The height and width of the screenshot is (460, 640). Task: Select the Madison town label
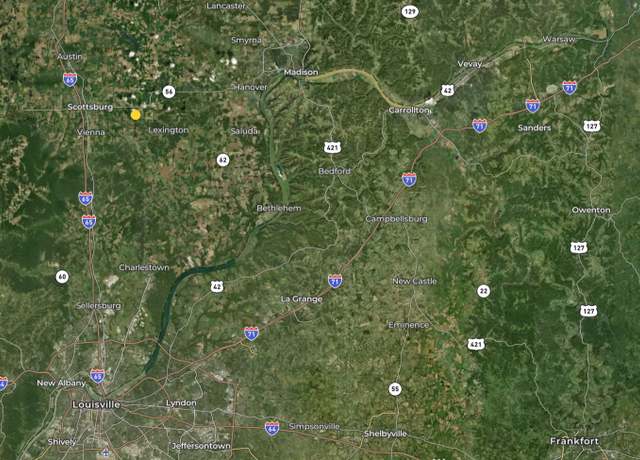(x=301, y=72)
